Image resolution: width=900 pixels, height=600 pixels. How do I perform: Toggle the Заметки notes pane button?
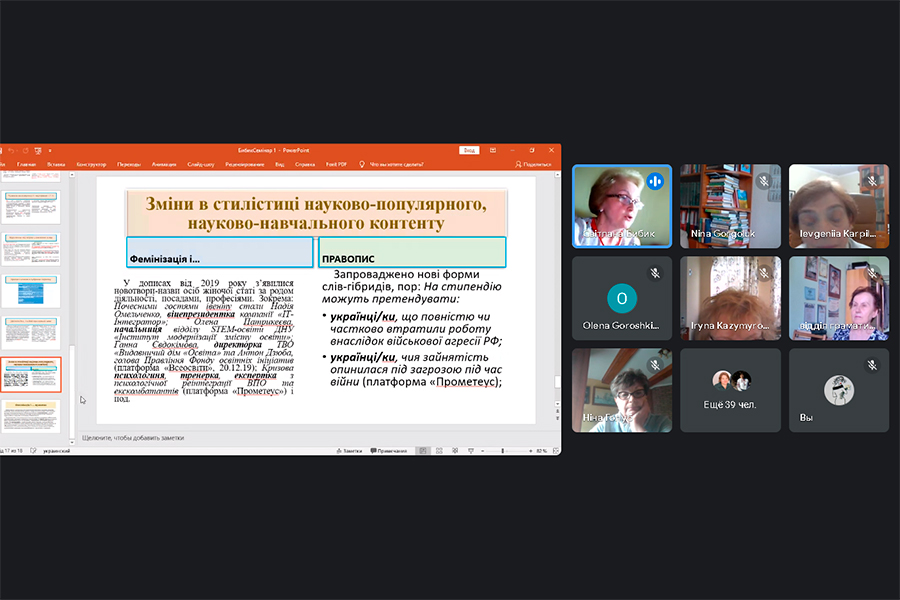[349, 451]
